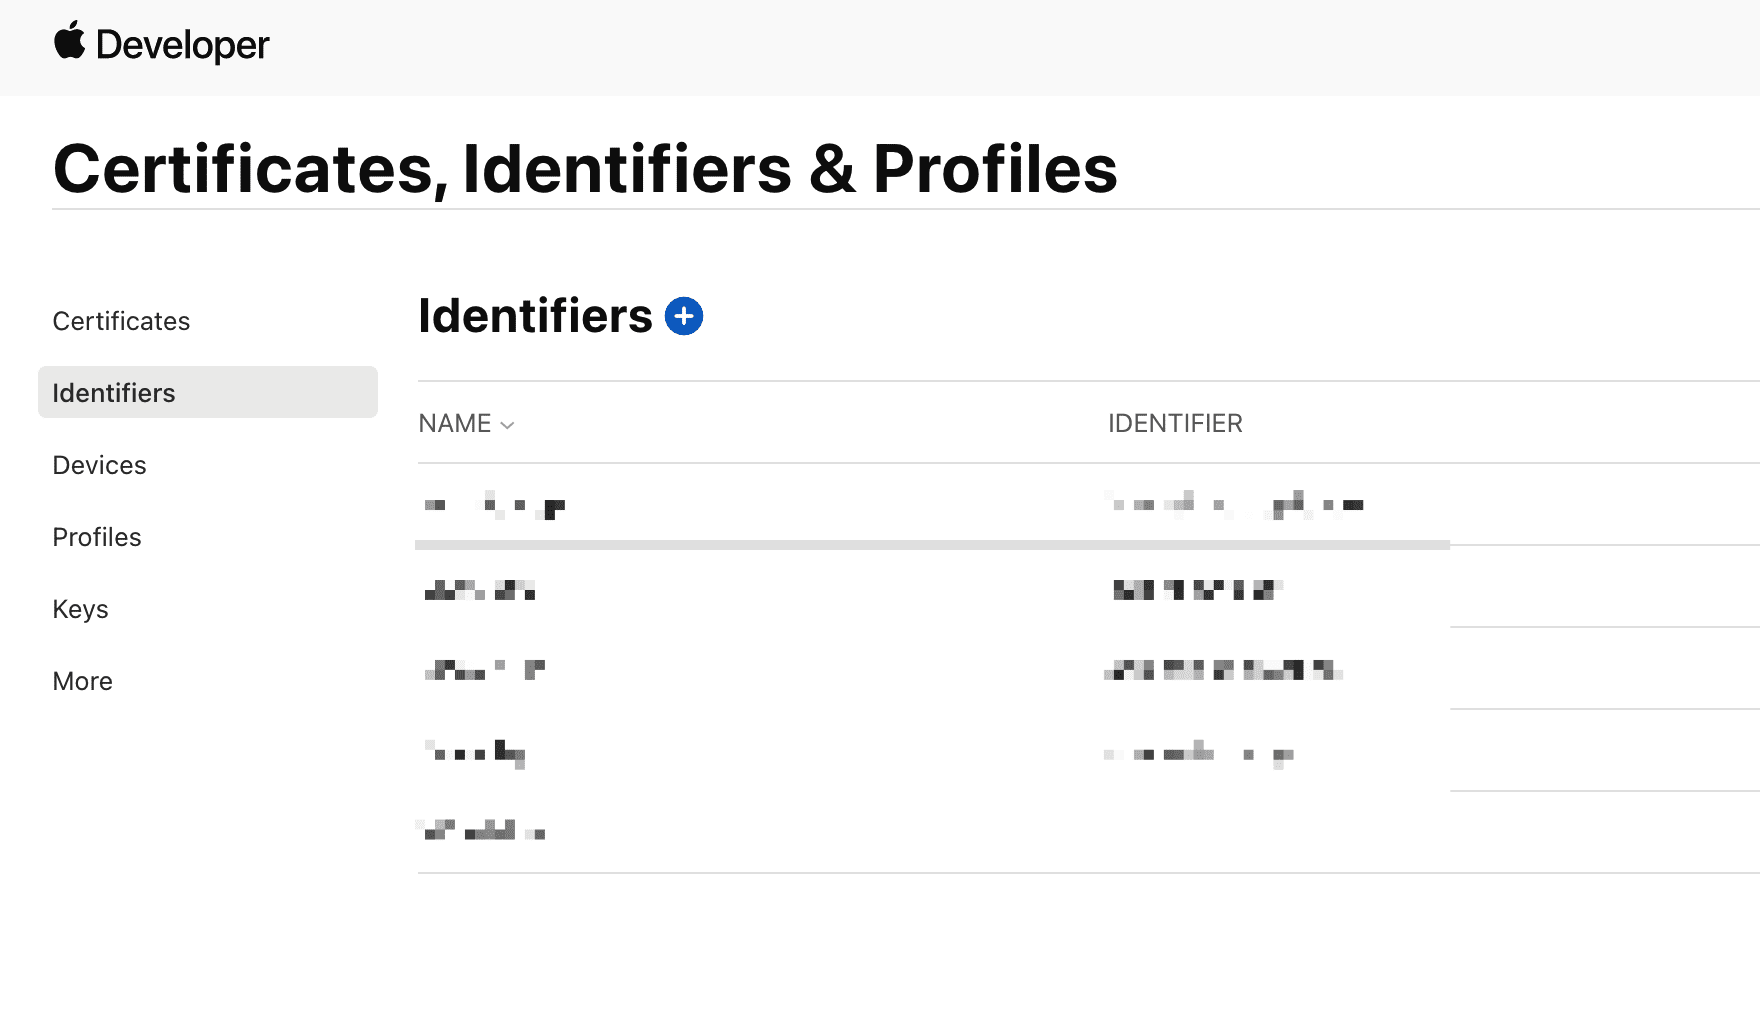Click the Developer text link in header
The width and height of the screenshot is (1760, 1016).
coord(181,44)
